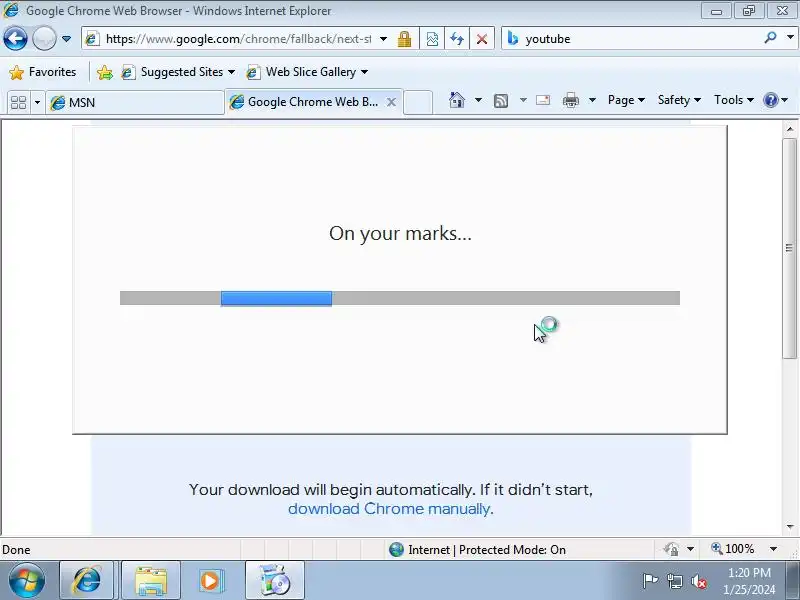Click the address bar URL field
The height and width of the screenshot is (600, 800).
[x=238, y=39]
